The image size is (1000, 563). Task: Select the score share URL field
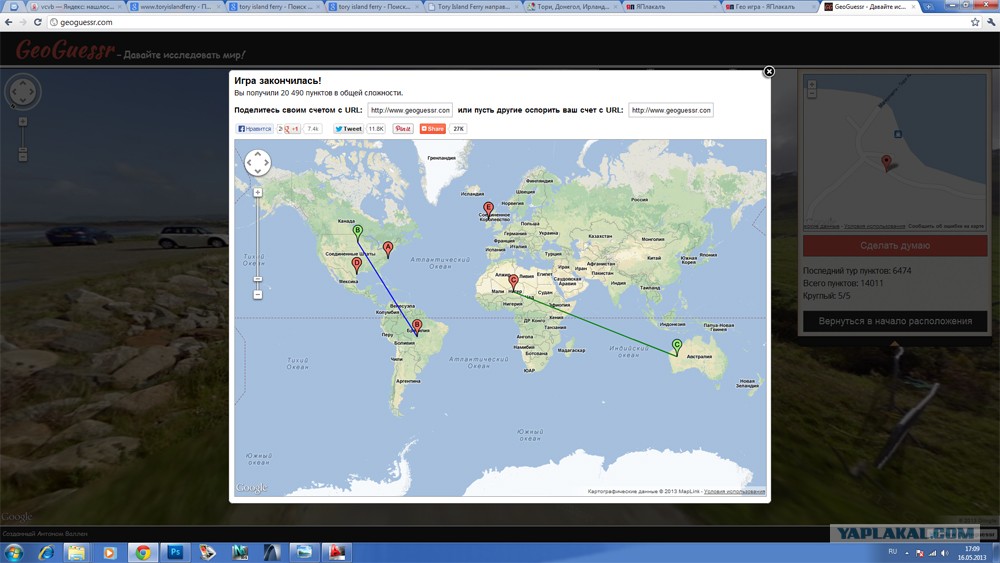[x=410, y=110]
